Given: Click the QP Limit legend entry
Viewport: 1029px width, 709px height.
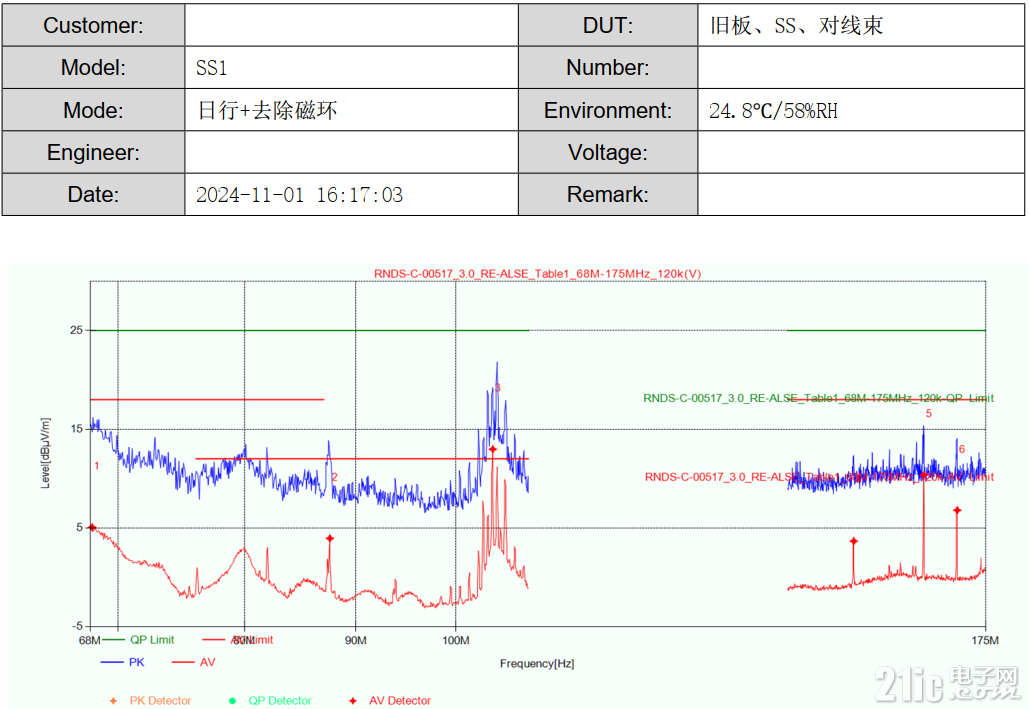Looking at the screenshot, I should pyautogui.click(x=138, y=639).
